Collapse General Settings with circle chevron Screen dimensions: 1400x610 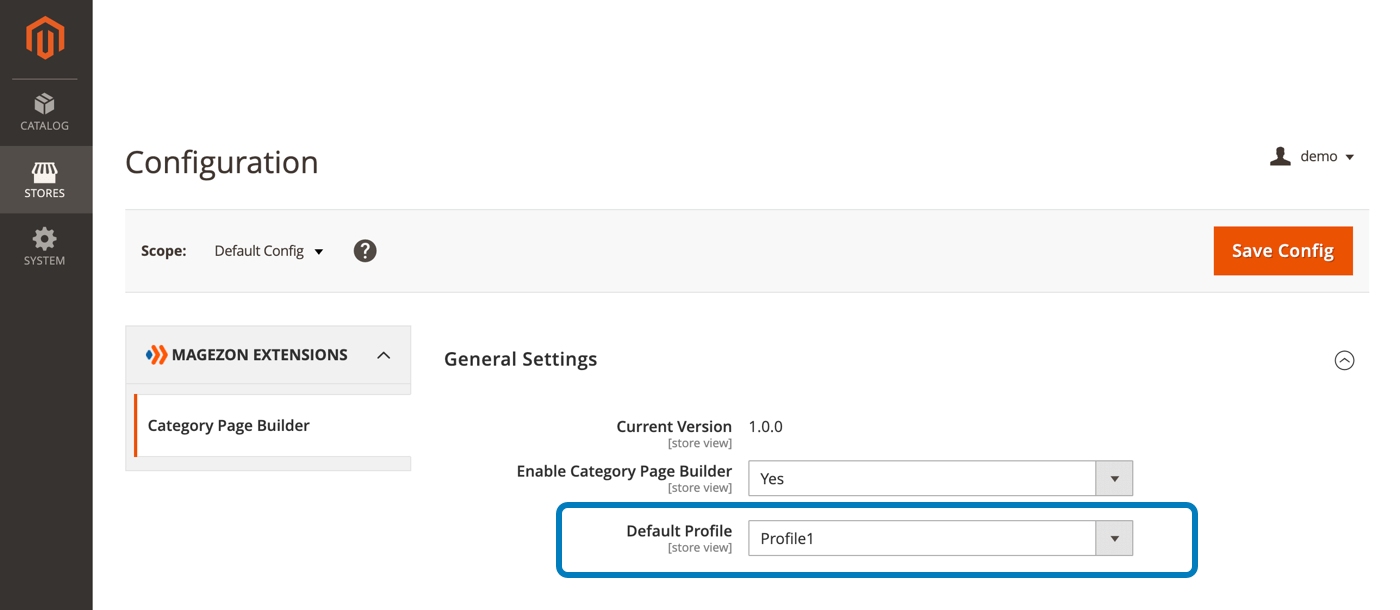click(1344, 360)
